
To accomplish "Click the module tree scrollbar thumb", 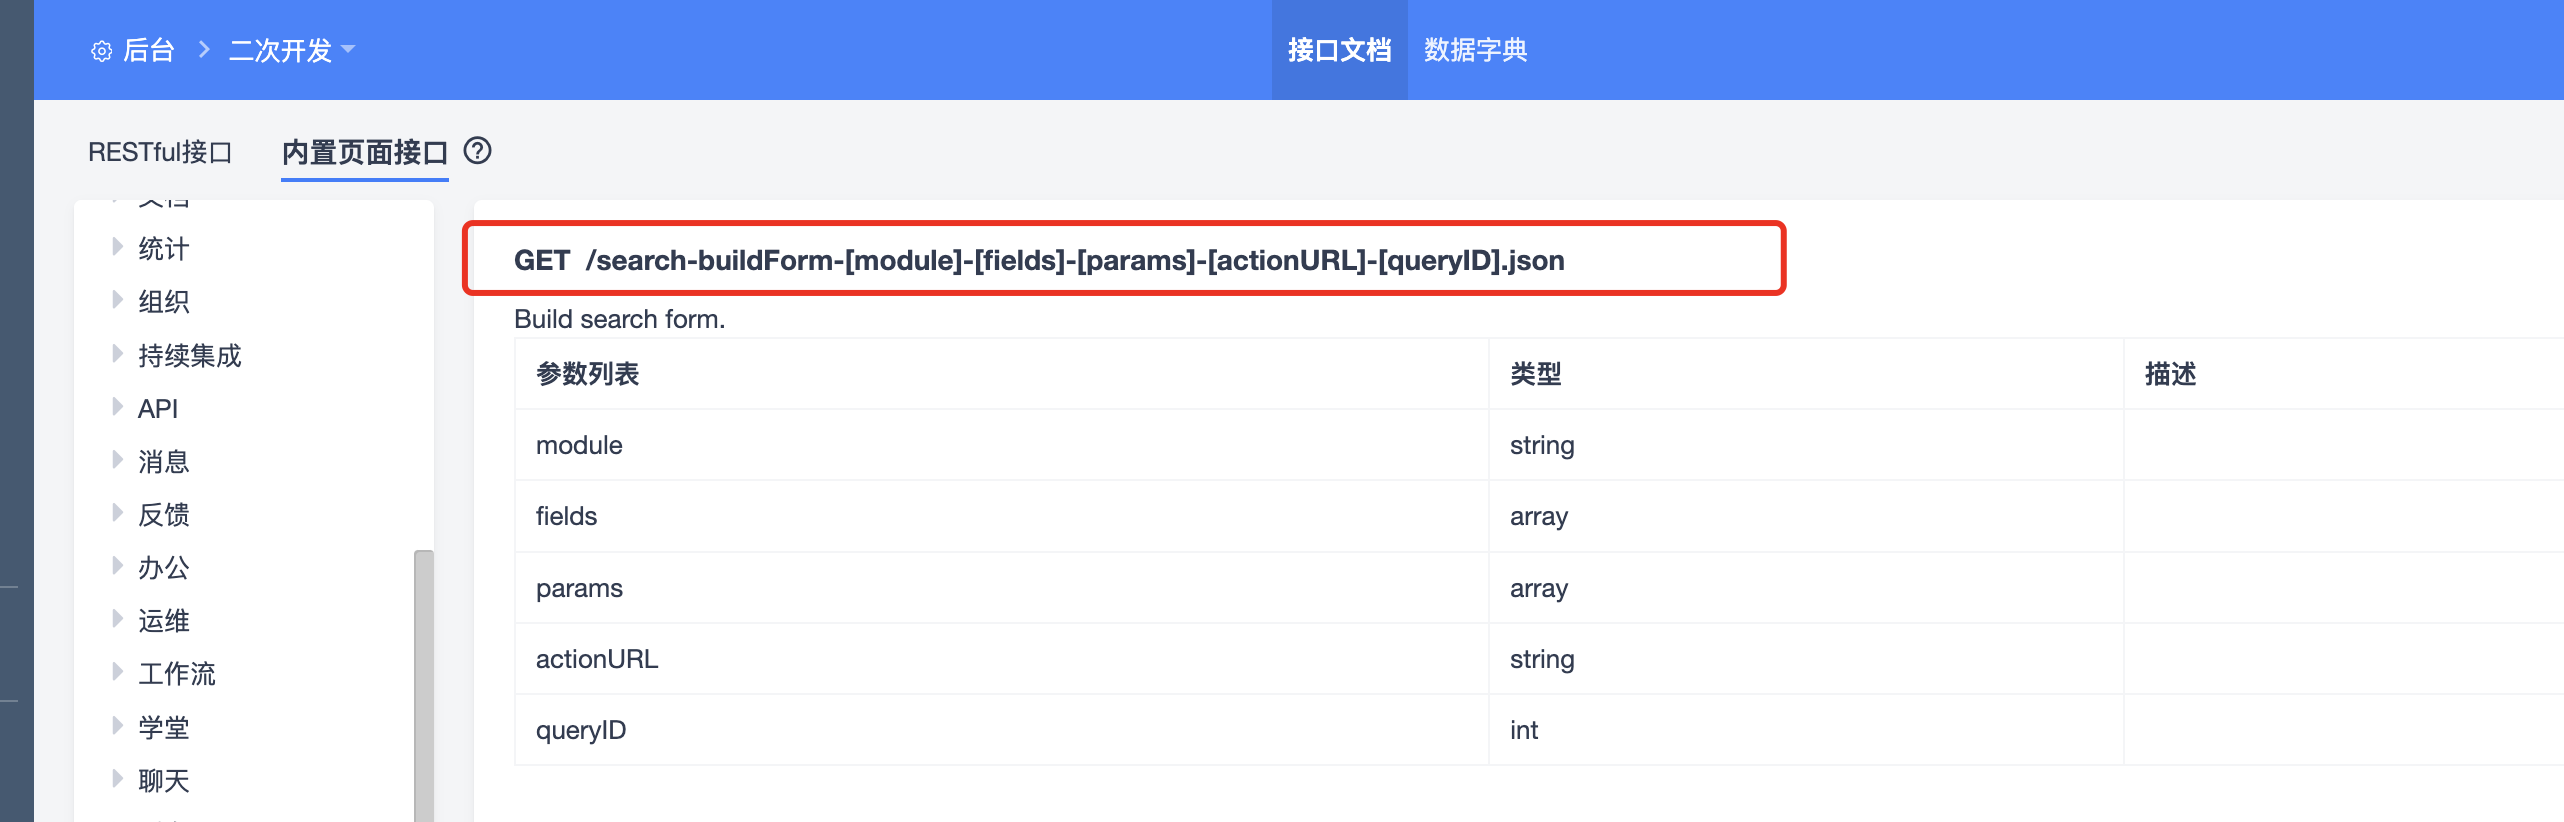I will click(424, 686).
